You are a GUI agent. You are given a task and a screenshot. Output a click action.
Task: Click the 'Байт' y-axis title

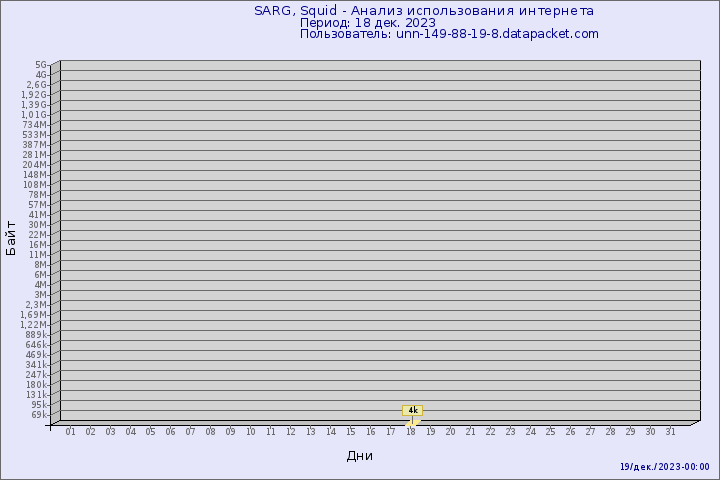tap(11, 238)
